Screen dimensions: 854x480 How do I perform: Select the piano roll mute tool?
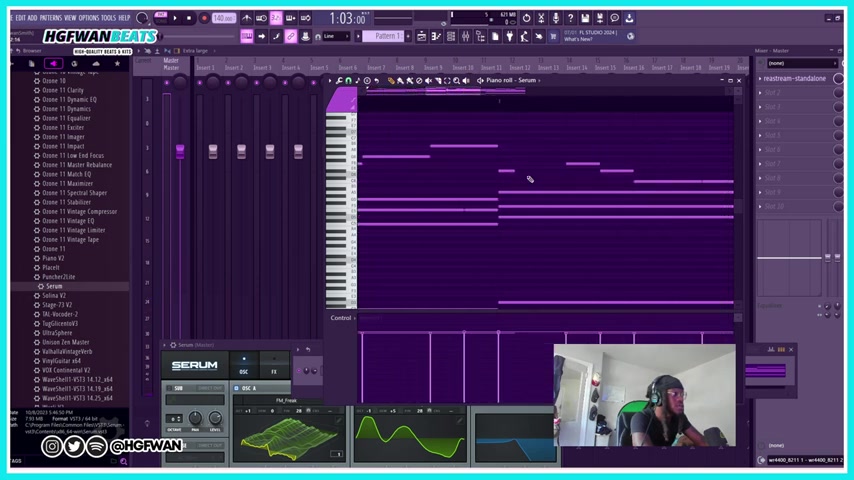[x=428, y=80]
